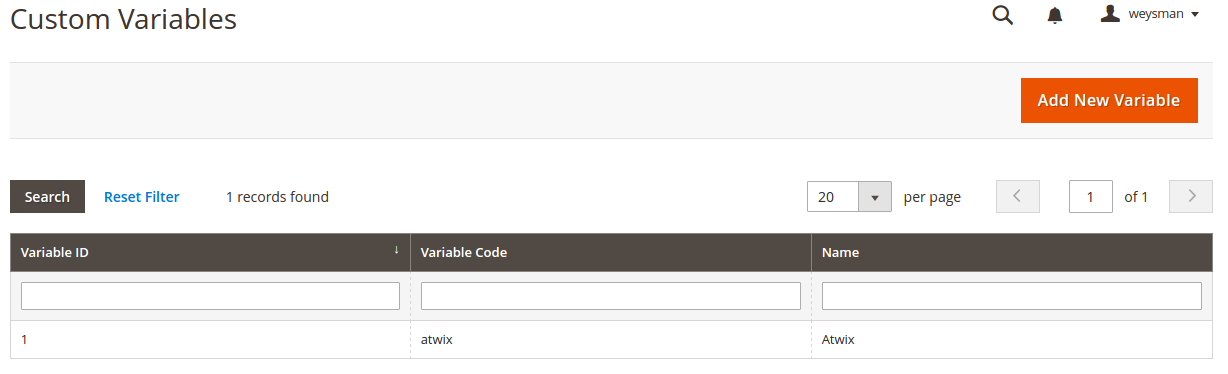Screen dimensions: 1228x374
Task: Open the per page dropdown arrow
Action: click(x=875, y=197)
